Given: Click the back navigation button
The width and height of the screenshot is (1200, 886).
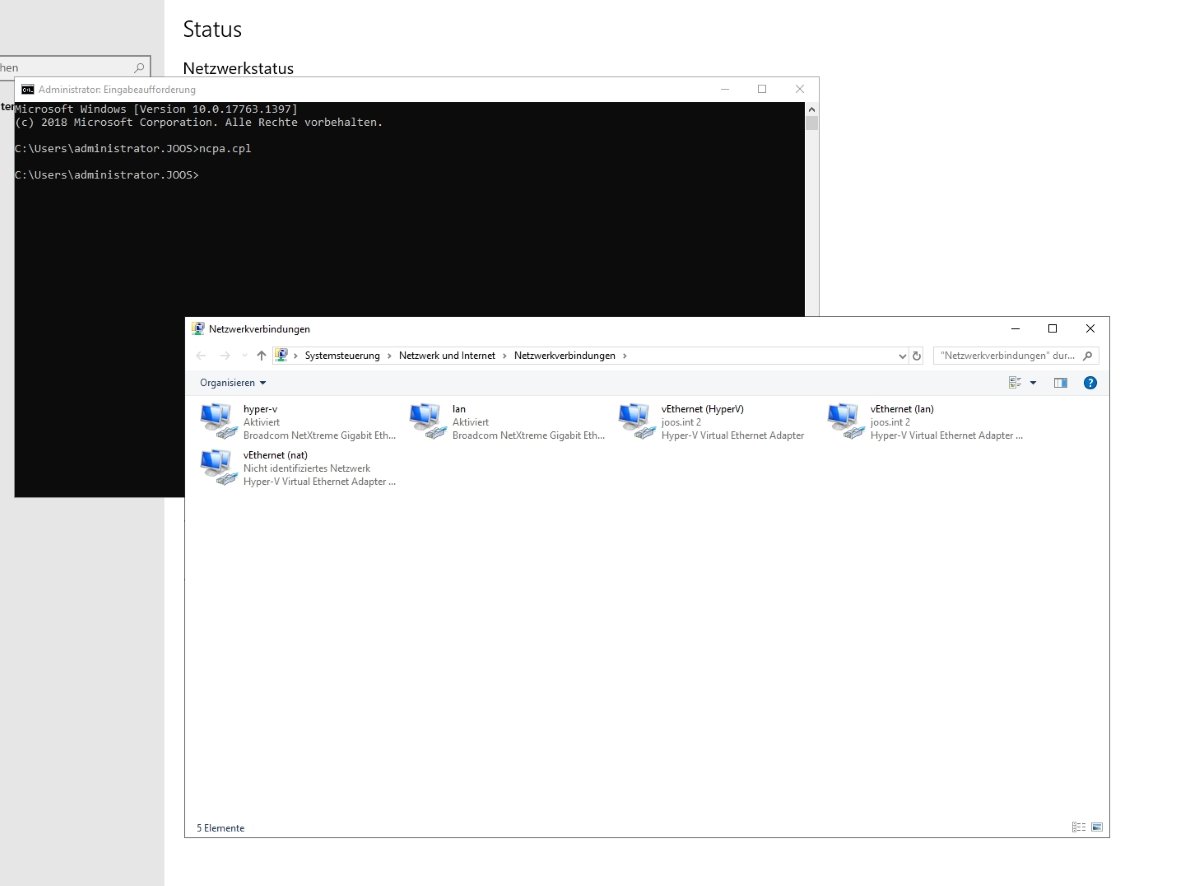Looking at the screenshot, I should coord(201,355).
